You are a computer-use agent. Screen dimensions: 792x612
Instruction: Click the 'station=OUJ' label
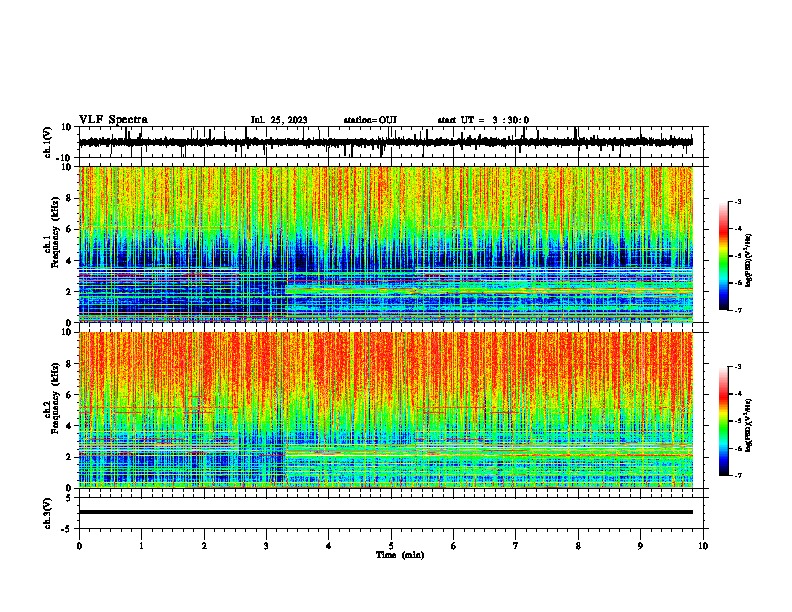pos(370,120)
